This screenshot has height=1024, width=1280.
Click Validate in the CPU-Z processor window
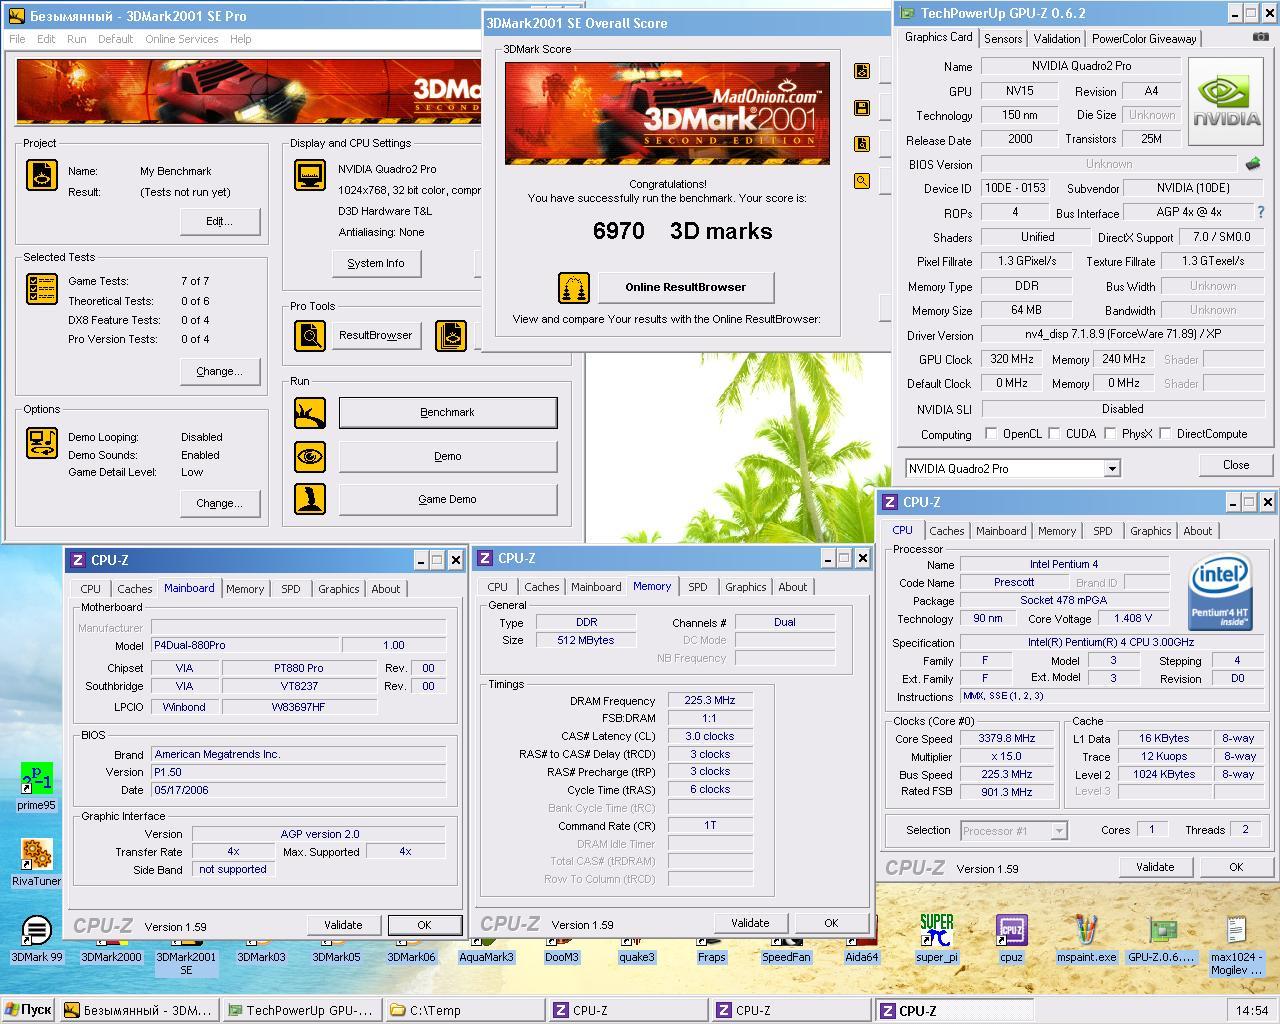1155,867
